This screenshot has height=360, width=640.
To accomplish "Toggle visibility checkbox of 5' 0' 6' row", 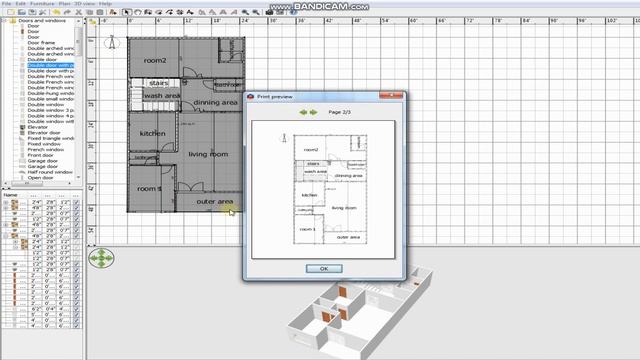I will click(76, 315).
